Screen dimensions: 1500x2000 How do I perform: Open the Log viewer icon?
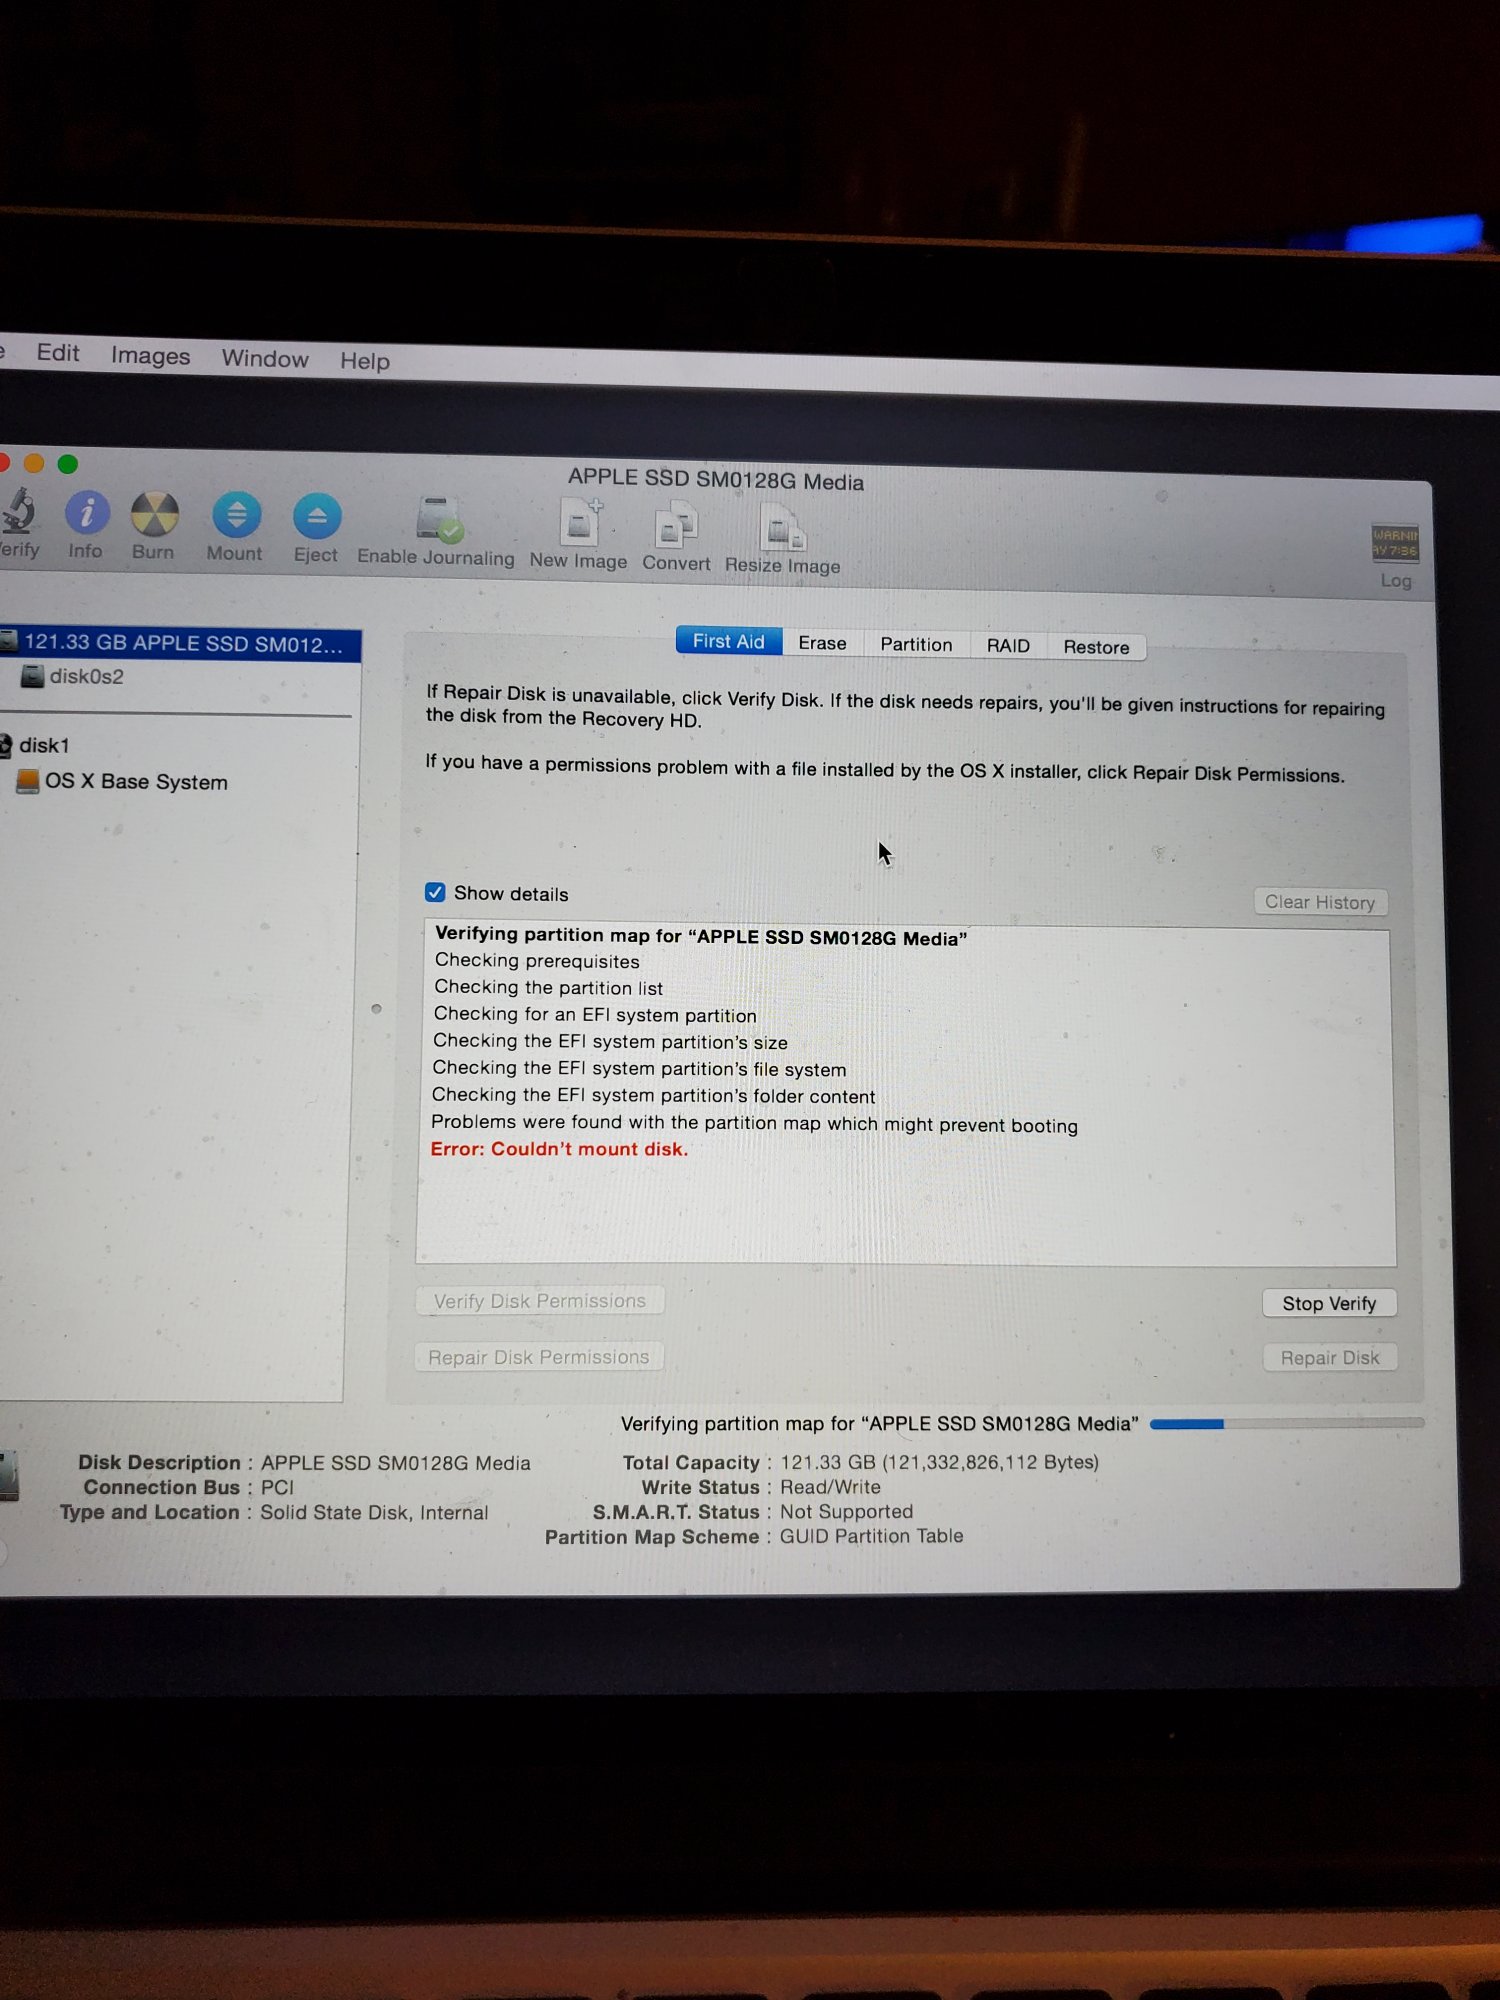pos(1395,543)
